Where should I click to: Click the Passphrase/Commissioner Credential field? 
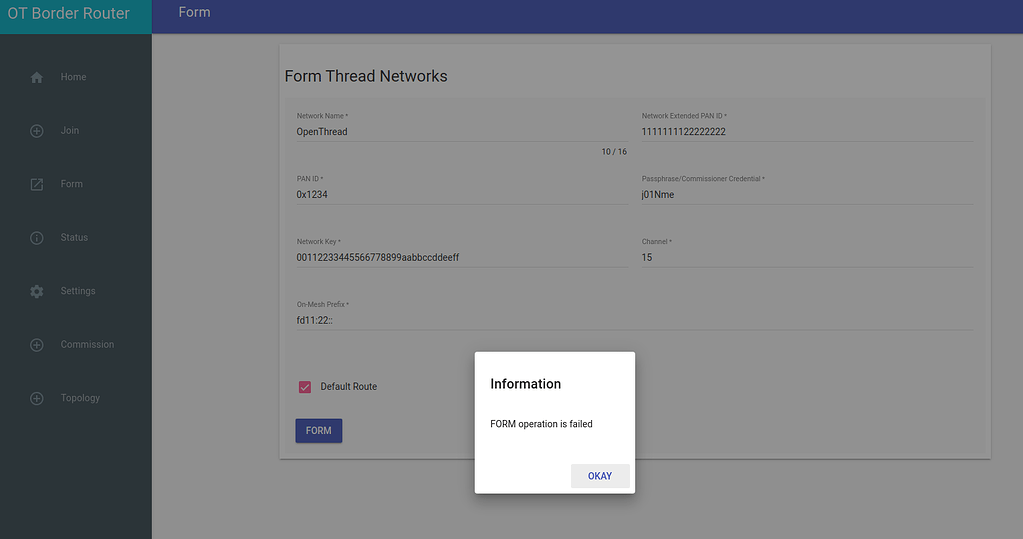(807, 194)
